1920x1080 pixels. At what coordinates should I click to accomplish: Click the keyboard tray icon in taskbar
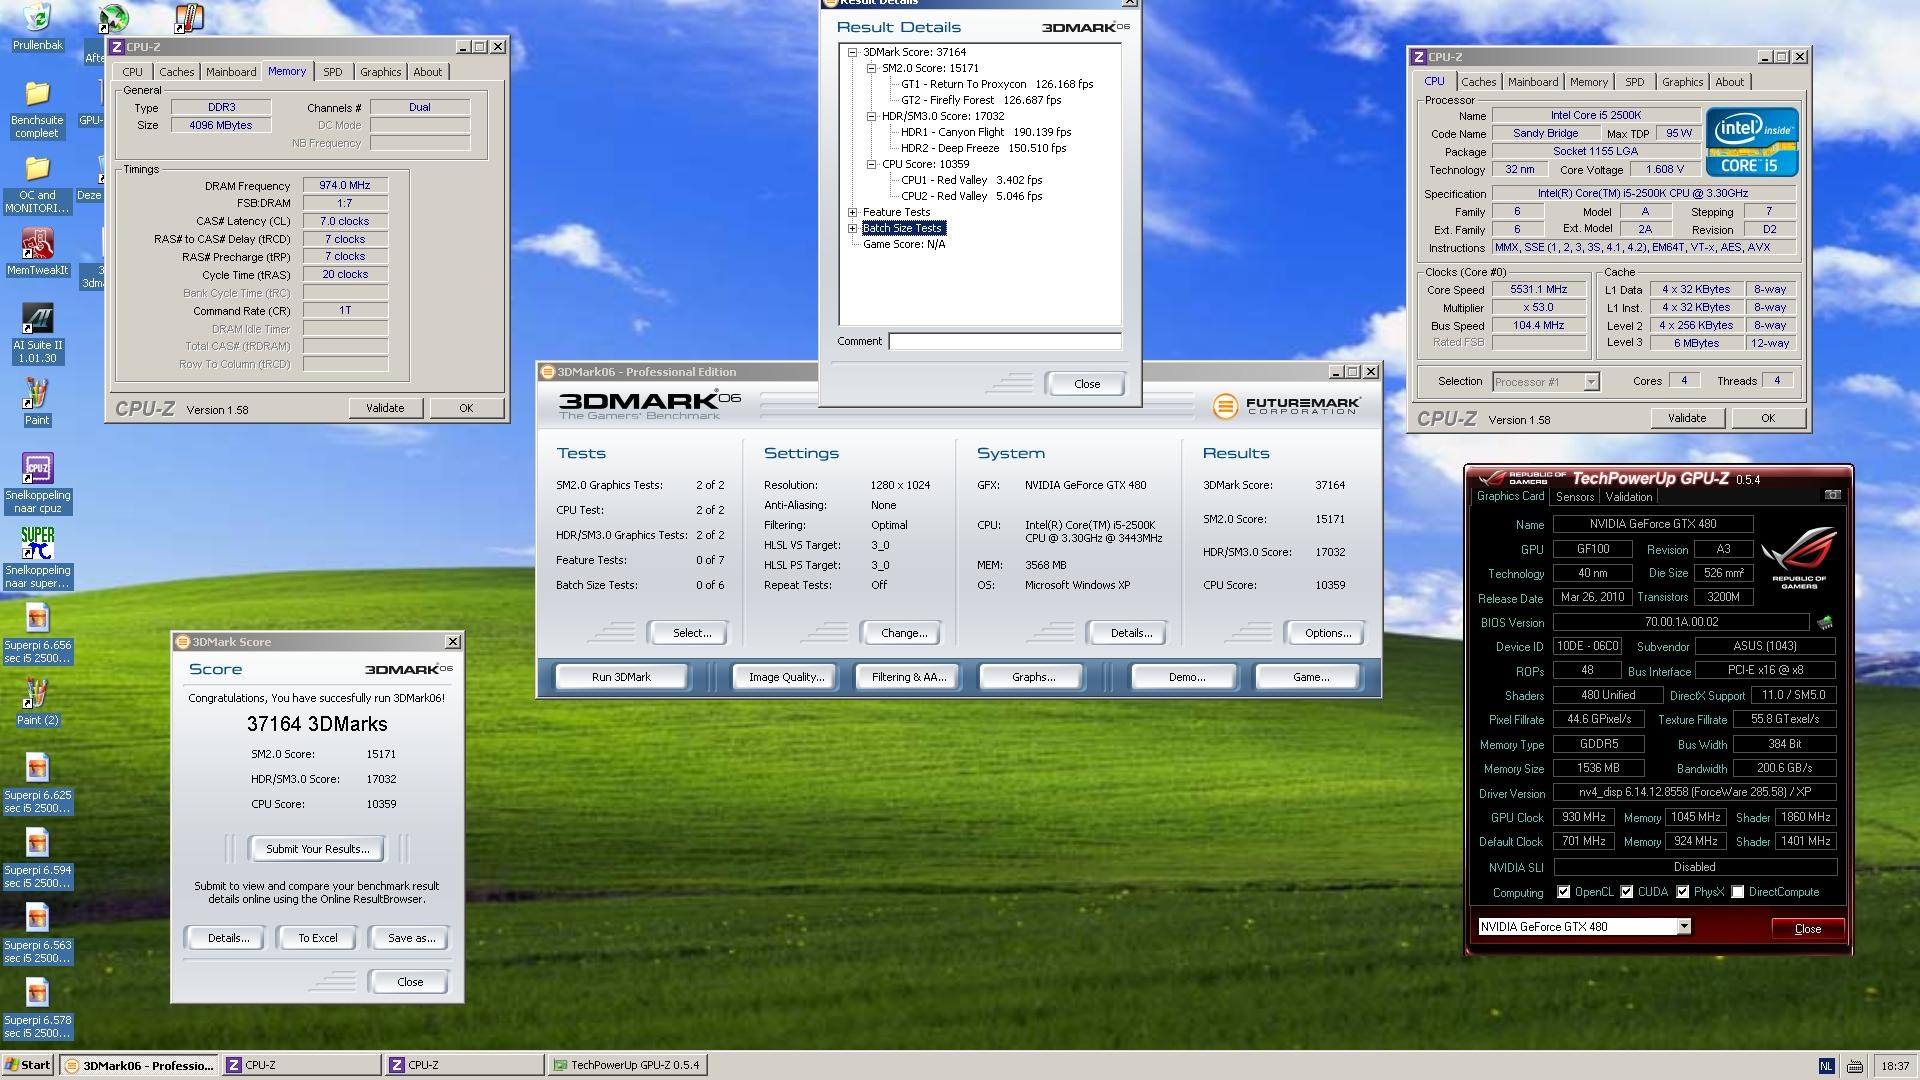tap(1854, 1066)
